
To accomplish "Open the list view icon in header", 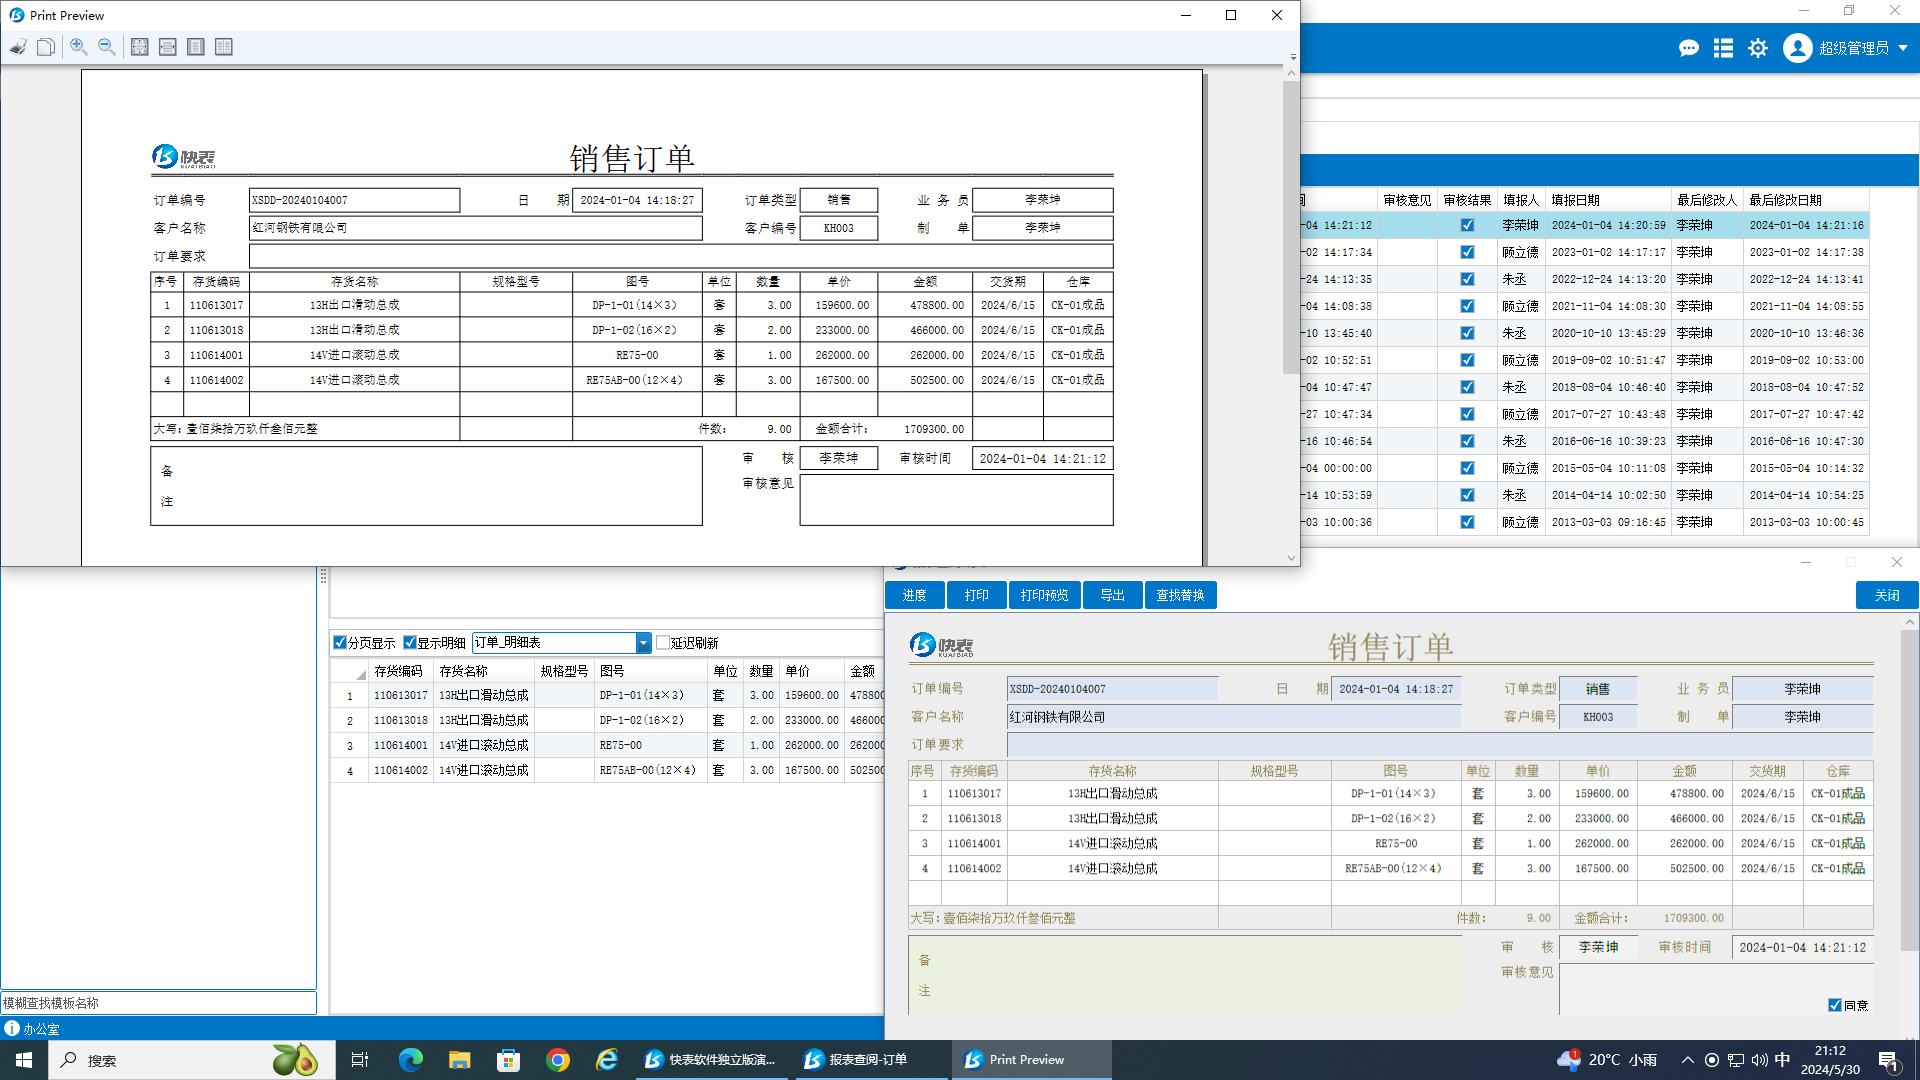I will [1723, 48].
